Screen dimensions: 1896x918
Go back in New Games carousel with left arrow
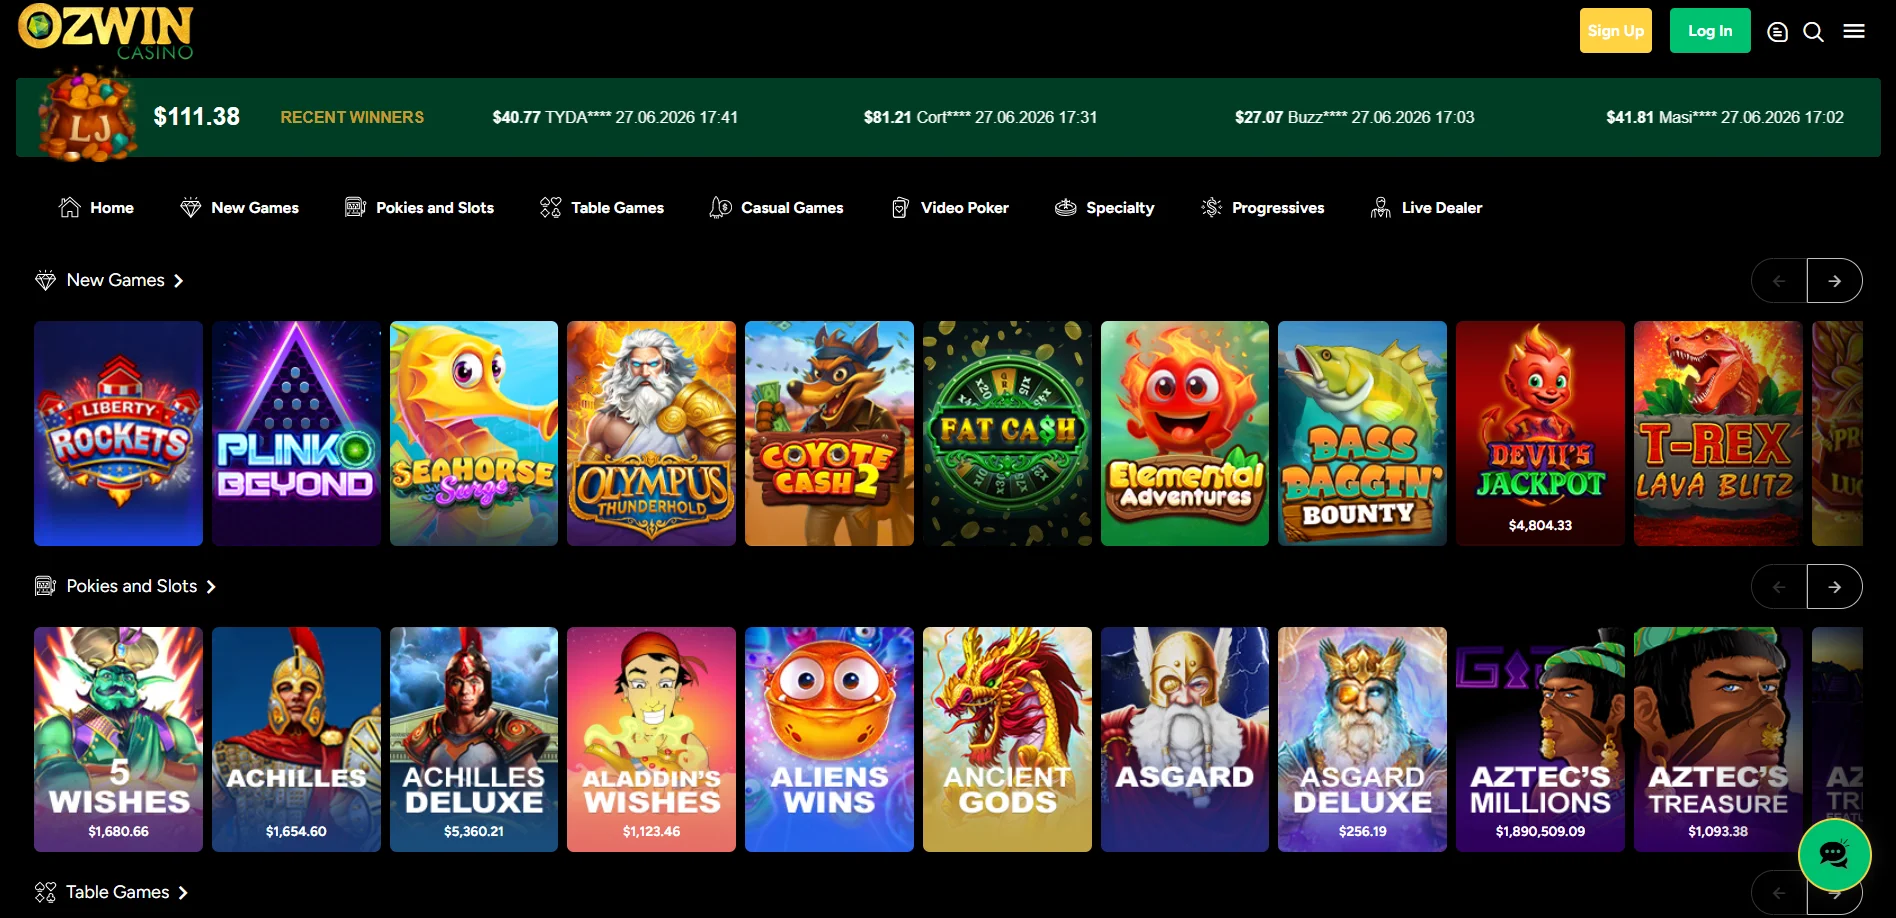[1779, 281]
